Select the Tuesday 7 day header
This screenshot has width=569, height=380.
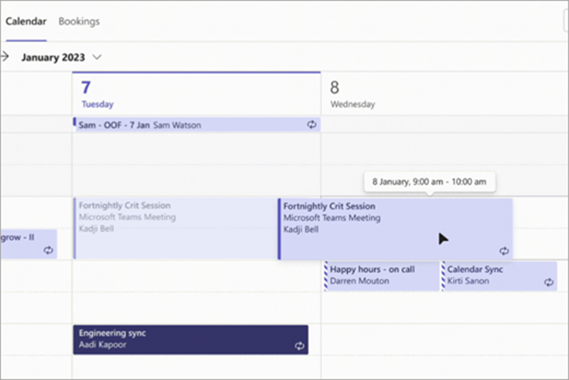pos(196,94)
